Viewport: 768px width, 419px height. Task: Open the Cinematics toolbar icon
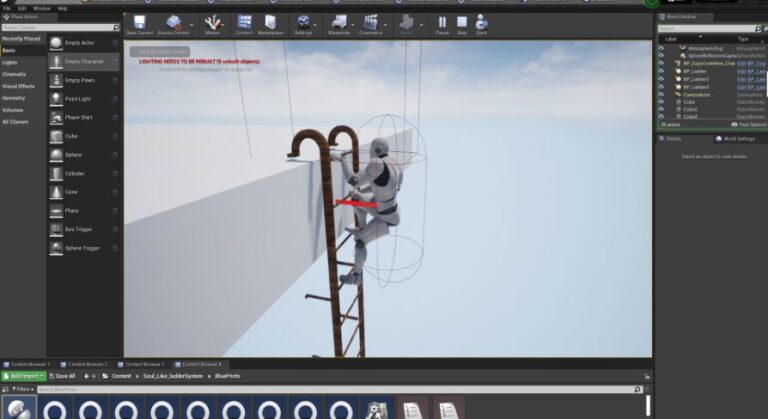coord(371,25)
